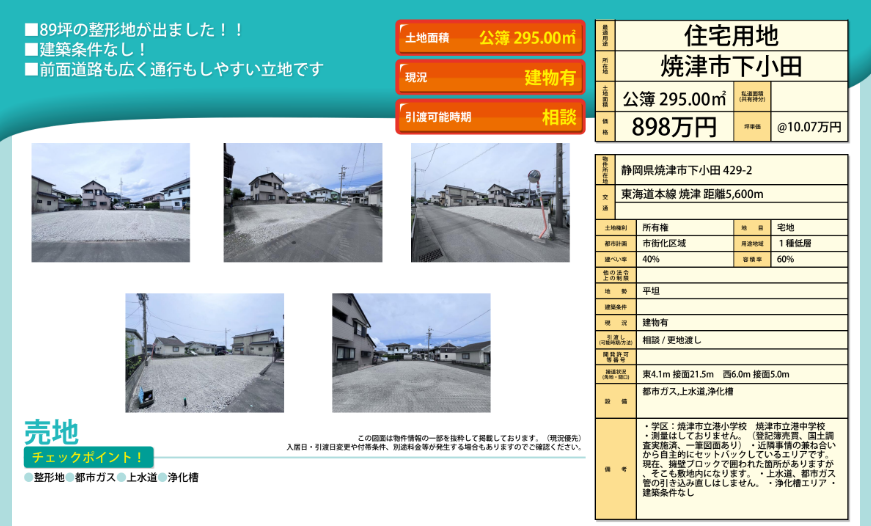Click the bullet dot before 浄化槽

(x=163, y=478)
